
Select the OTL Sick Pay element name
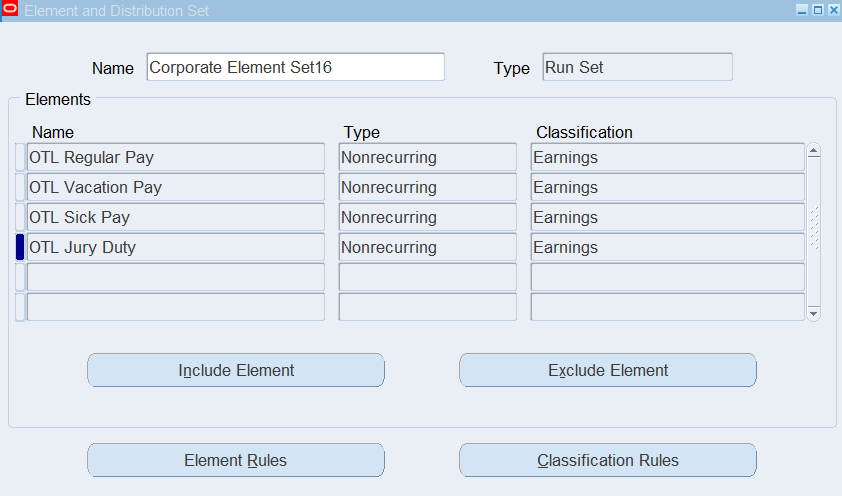[175, 217]
